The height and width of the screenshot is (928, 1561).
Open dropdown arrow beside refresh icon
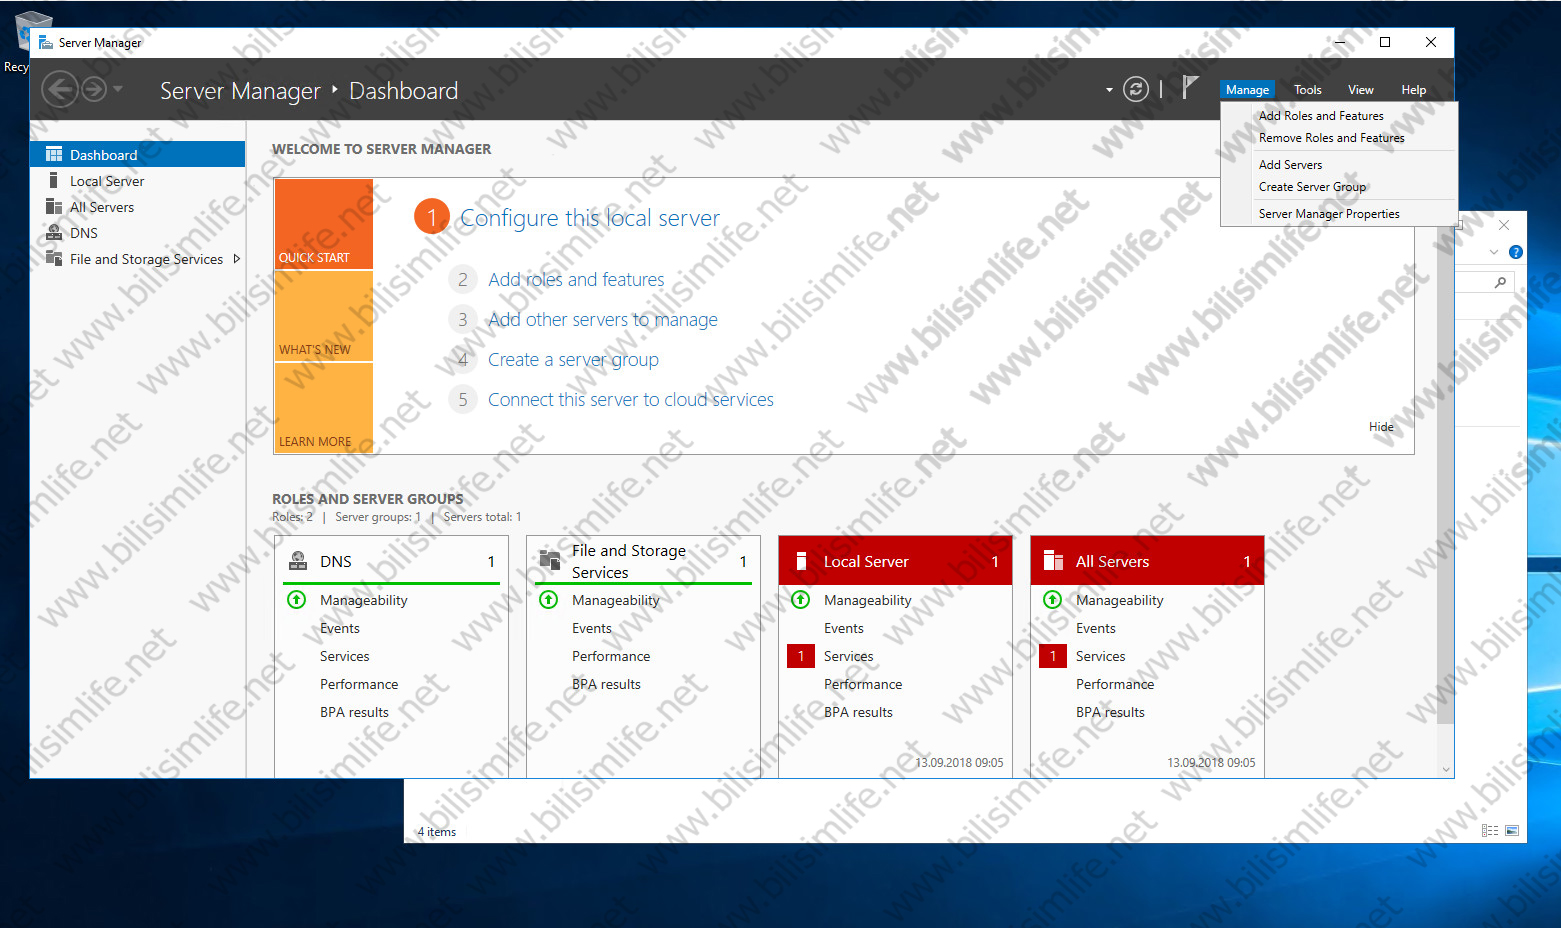[x=1109, y=90]
